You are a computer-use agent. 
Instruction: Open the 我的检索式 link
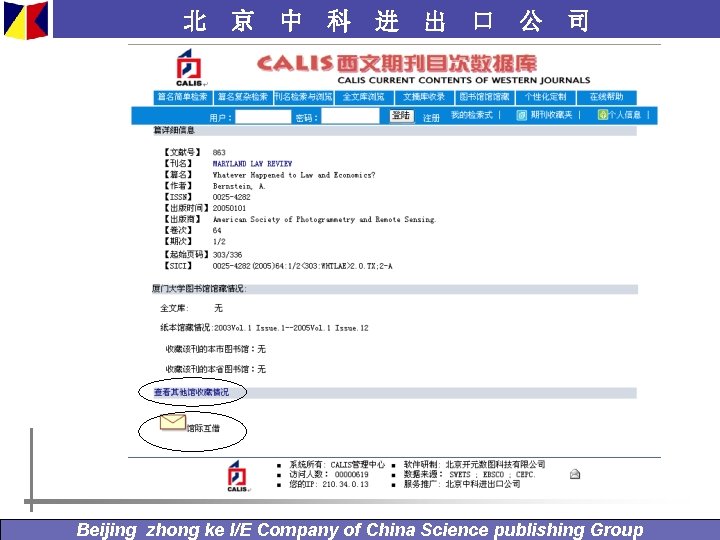pyautogui.click(x=472, y=115)
